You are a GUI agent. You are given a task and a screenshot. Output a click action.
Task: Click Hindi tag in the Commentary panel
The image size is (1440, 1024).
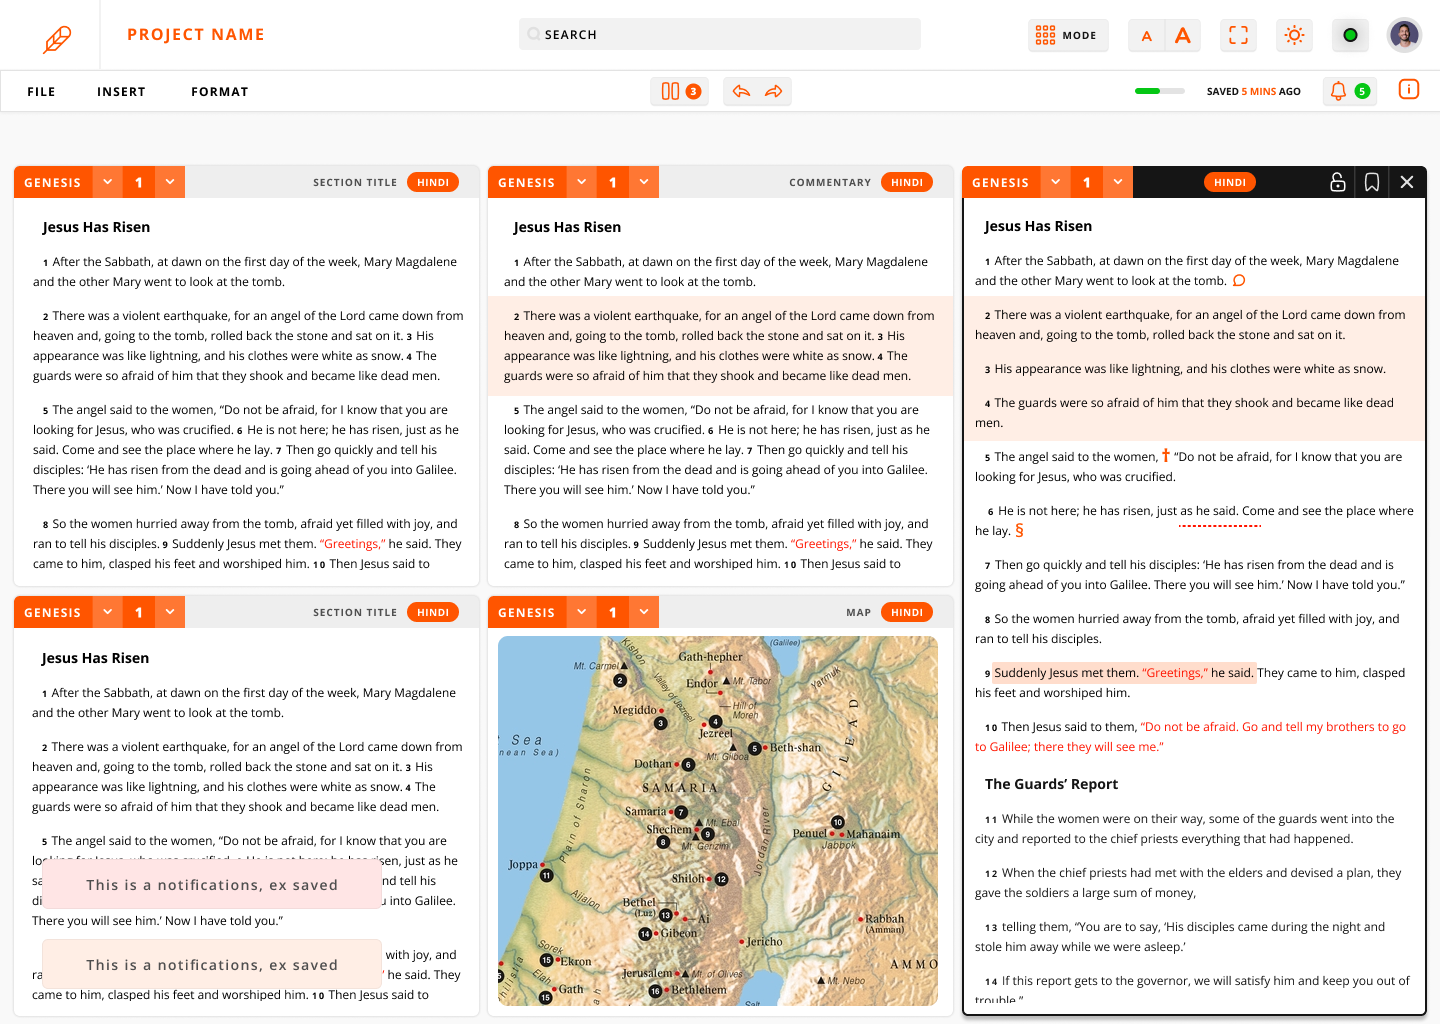coord(907,182)
